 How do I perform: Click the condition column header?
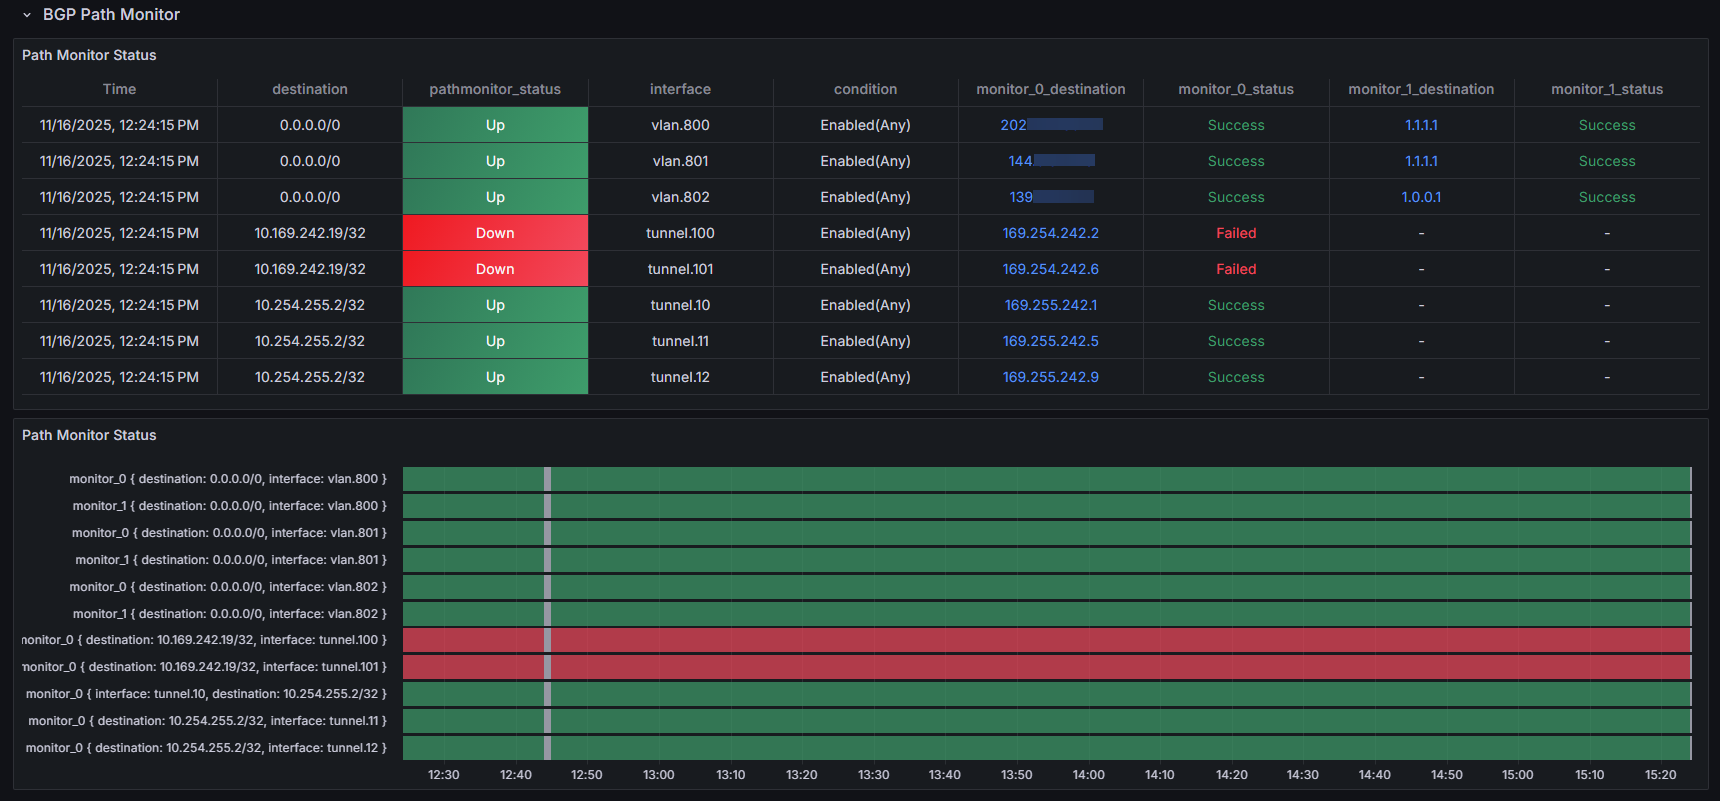coord(865,89)
